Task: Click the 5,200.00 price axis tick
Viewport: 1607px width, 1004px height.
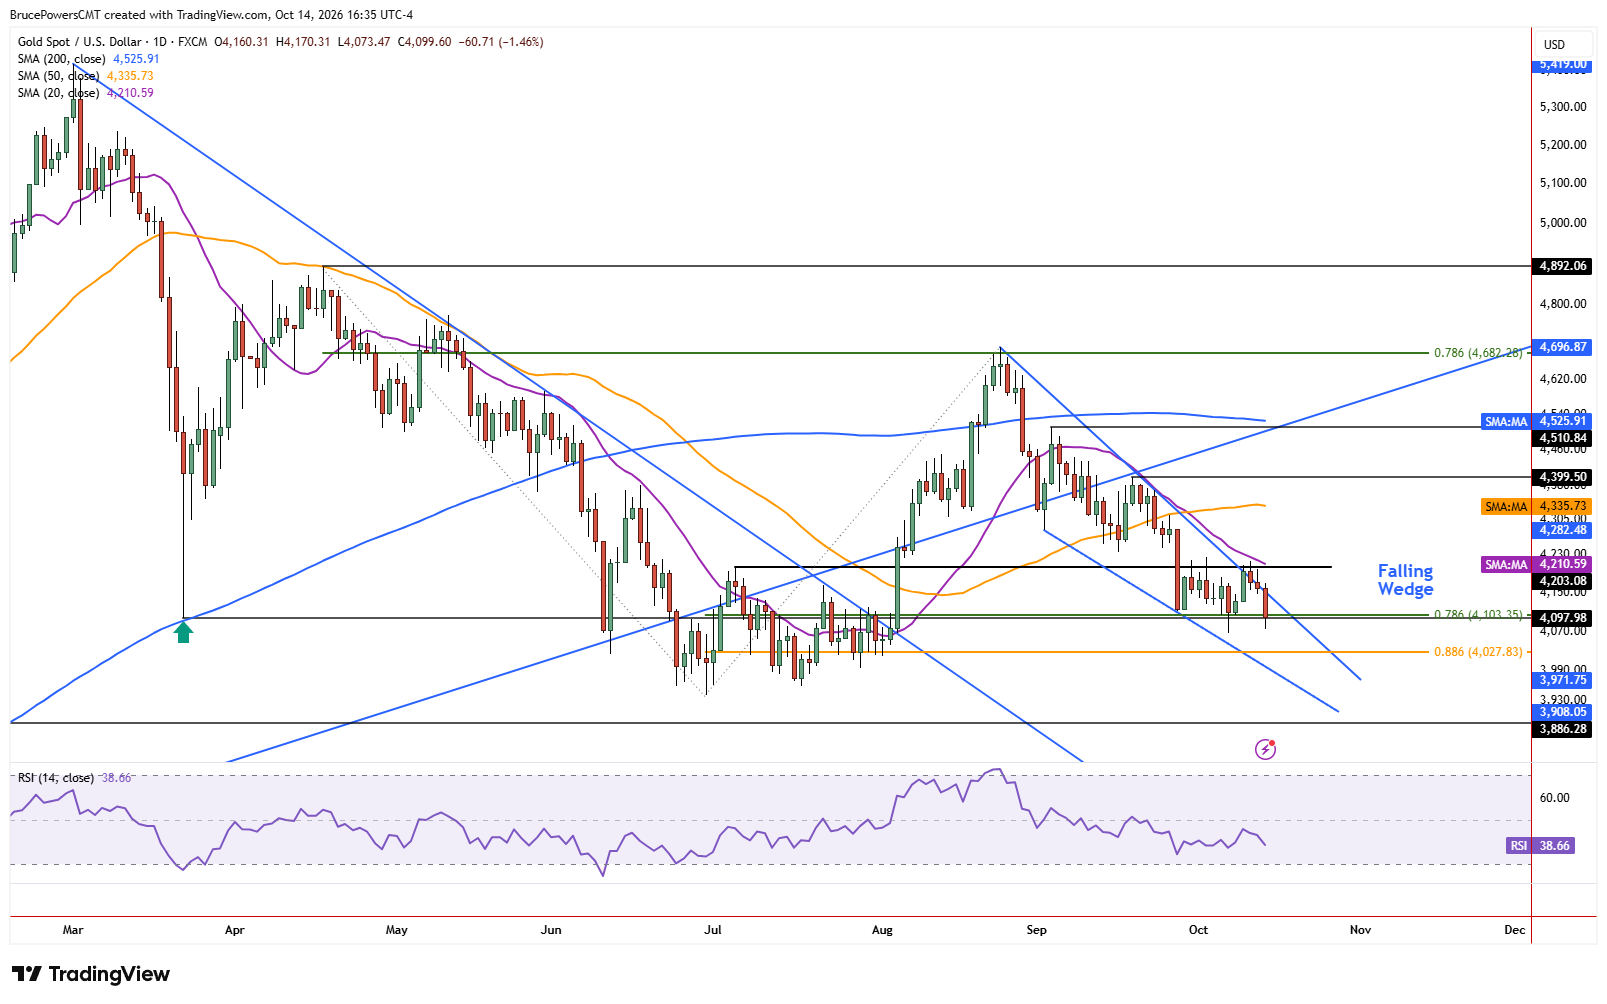Action: pos(1563,145)
